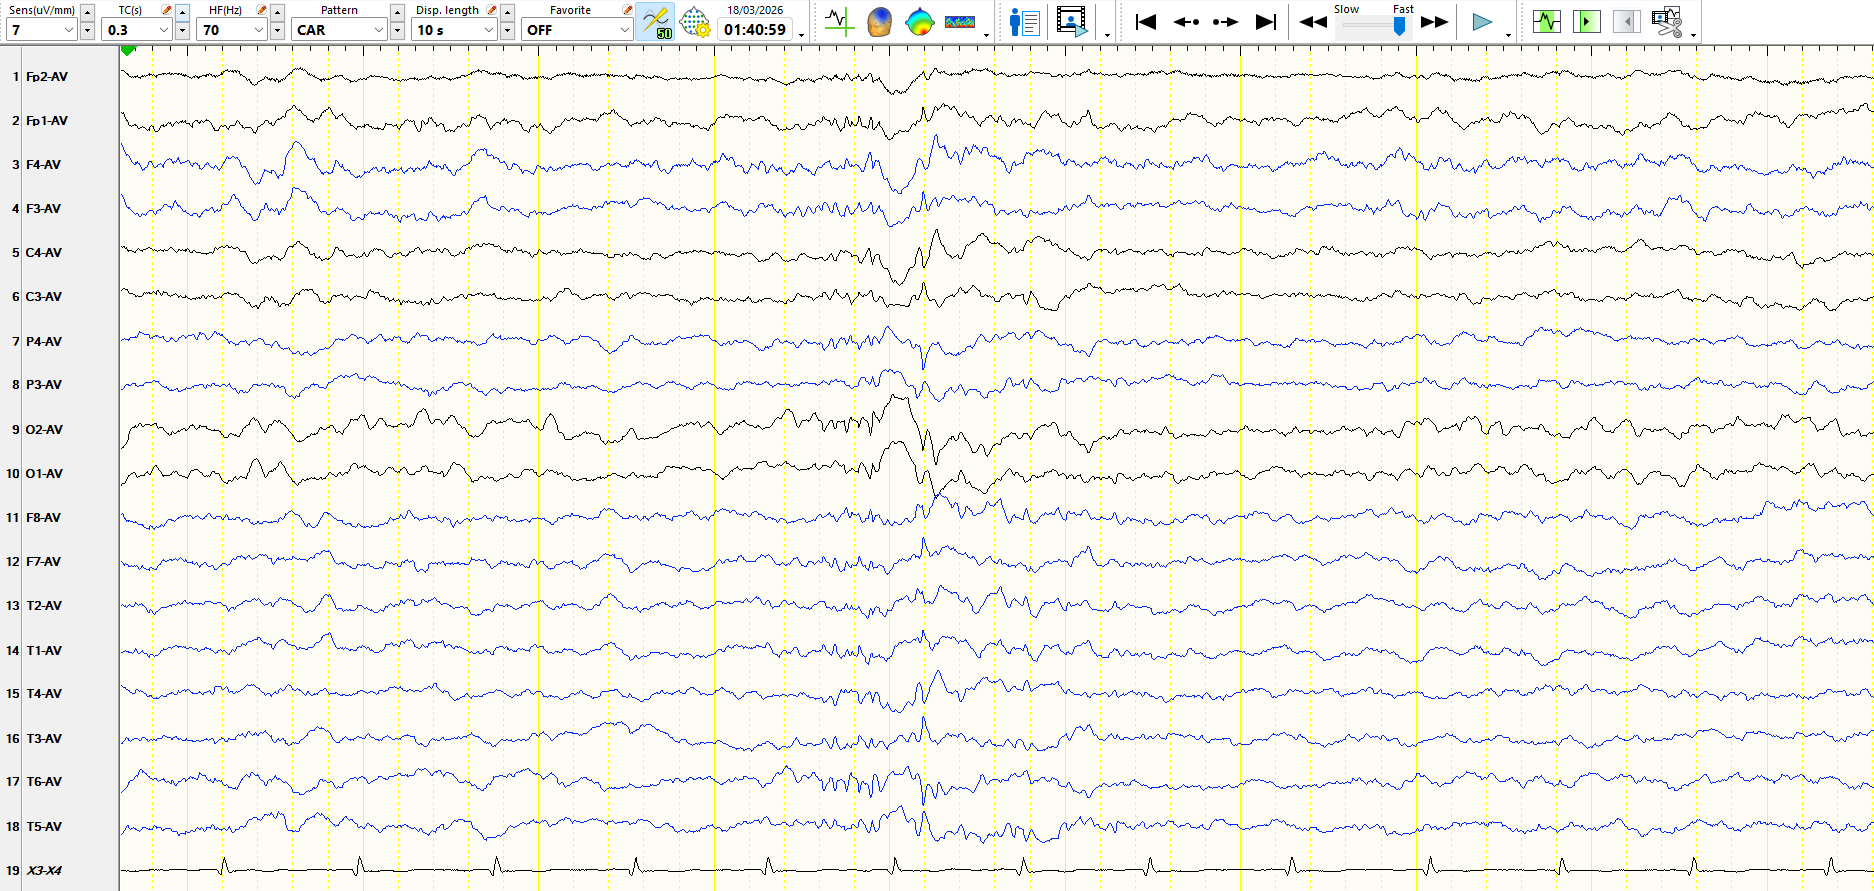Open the patient video playback window
Image resolution: width=1874 pixels, height=891 pixels.
[1071, 22]
